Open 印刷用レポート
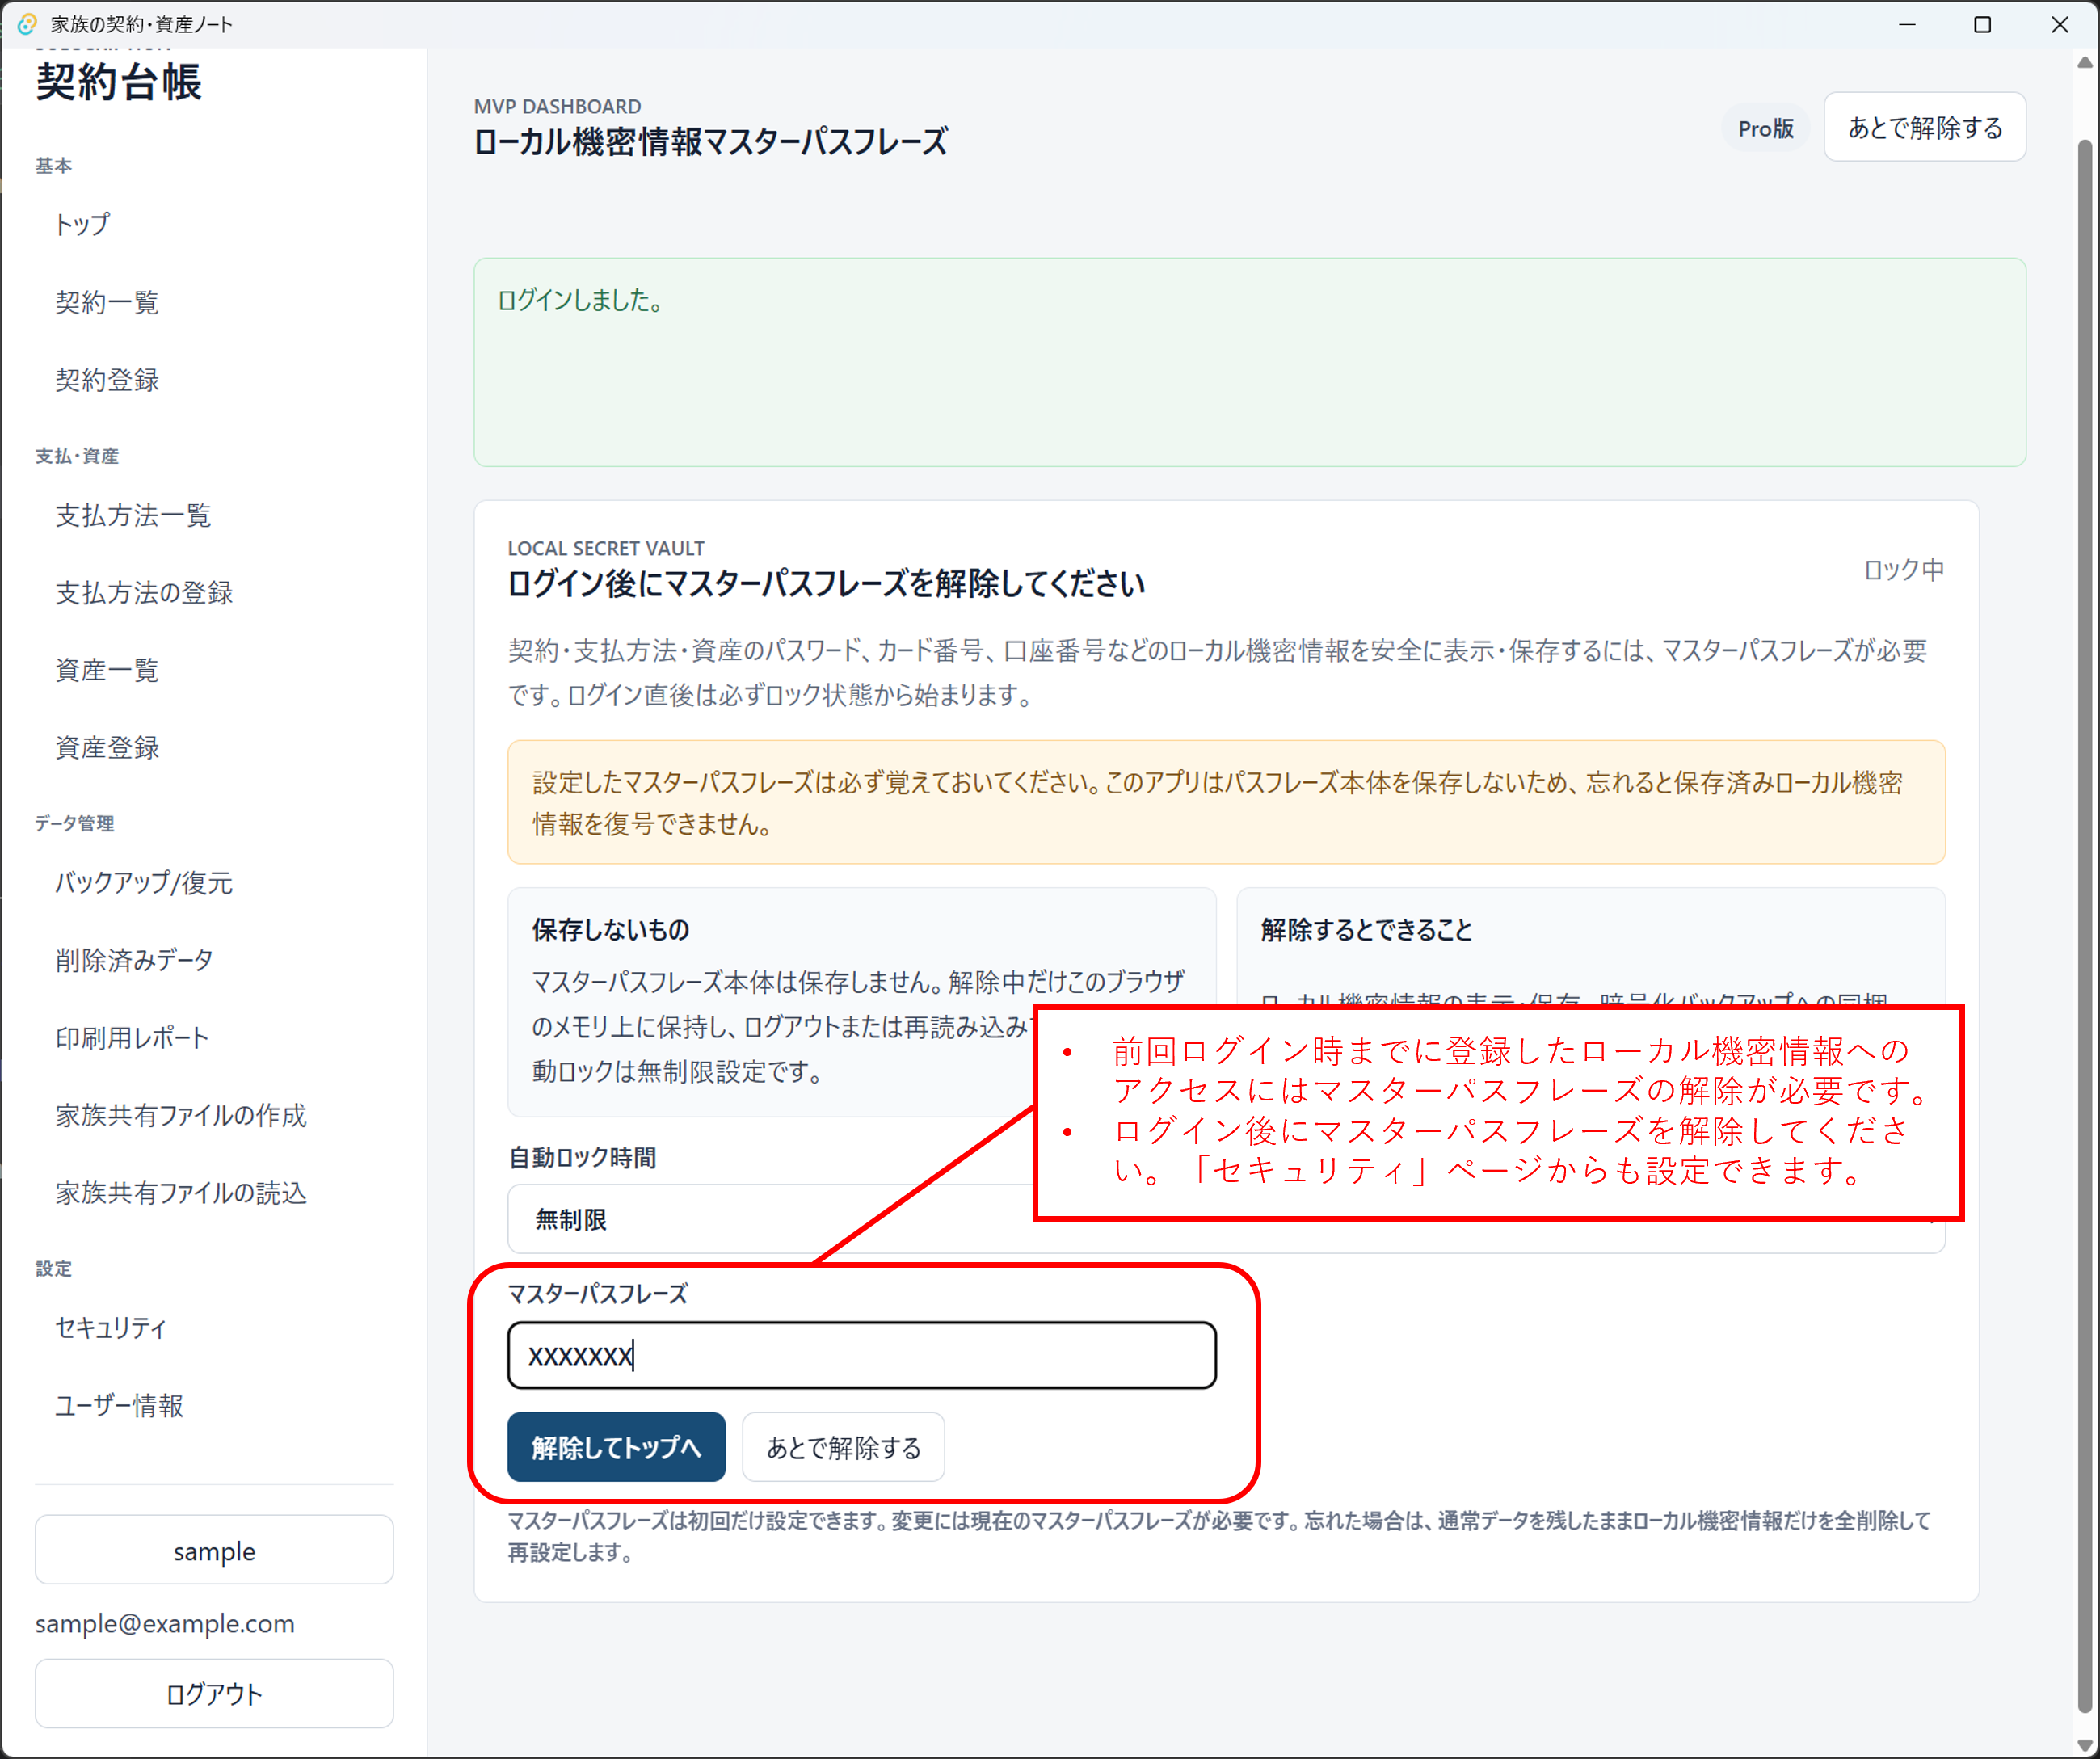Image resolution: width=2100 pixels, height=1759 pixels. (132, 1038)
